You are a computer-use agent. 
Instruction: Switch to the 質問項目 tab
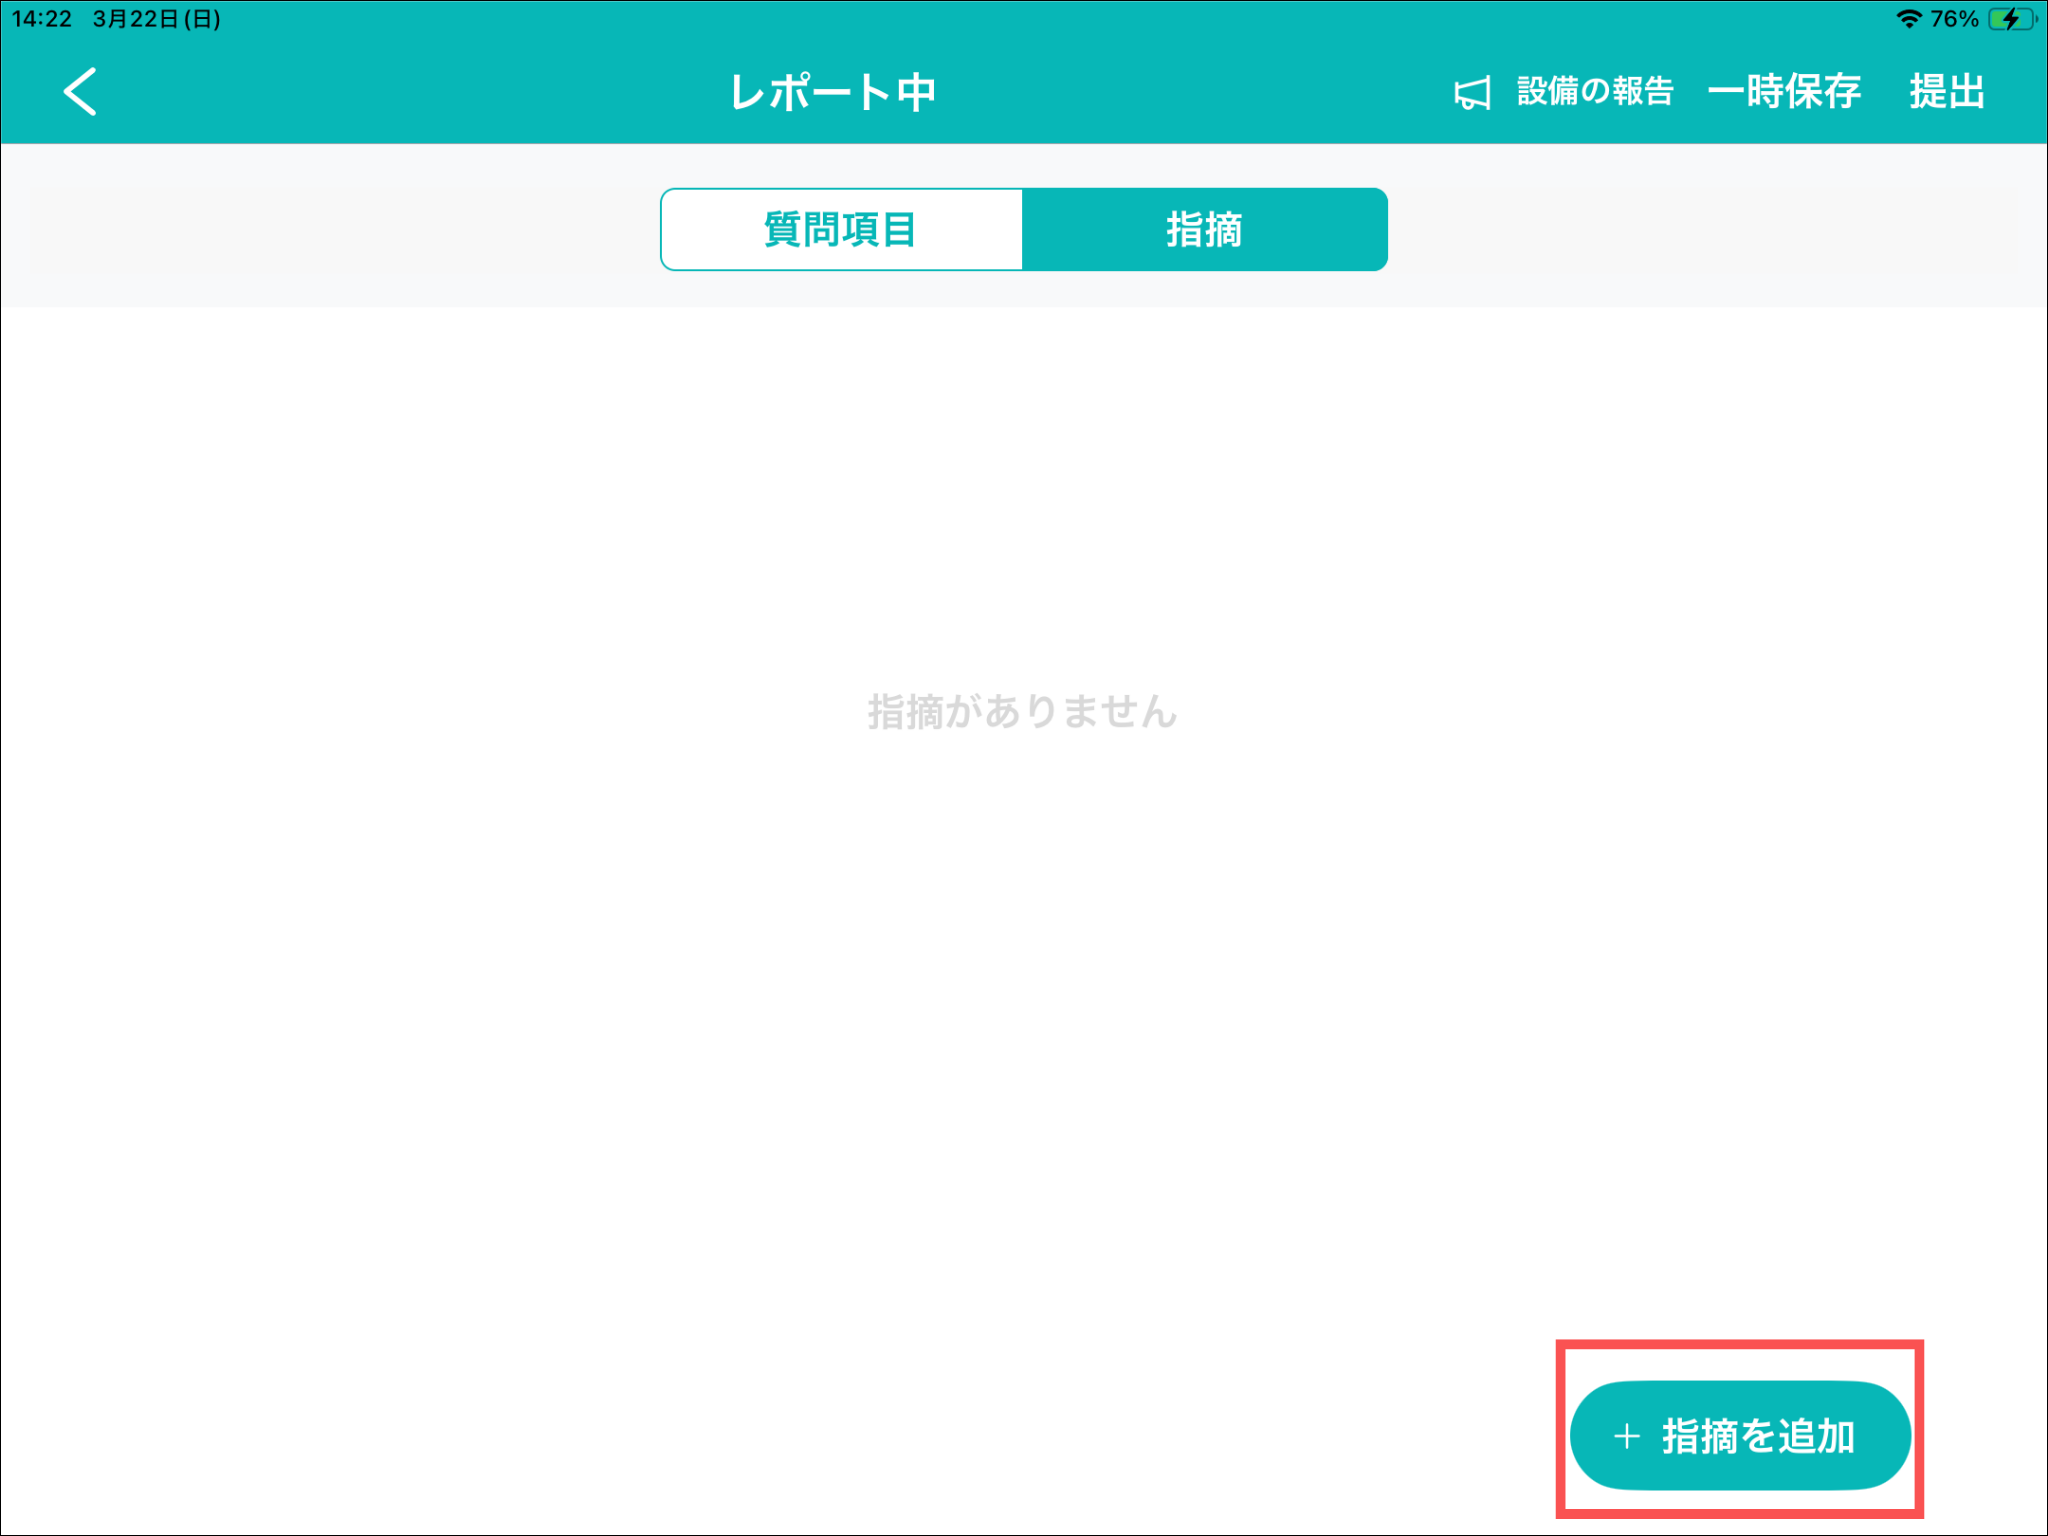pyautogui.click(x=841, y=230)
